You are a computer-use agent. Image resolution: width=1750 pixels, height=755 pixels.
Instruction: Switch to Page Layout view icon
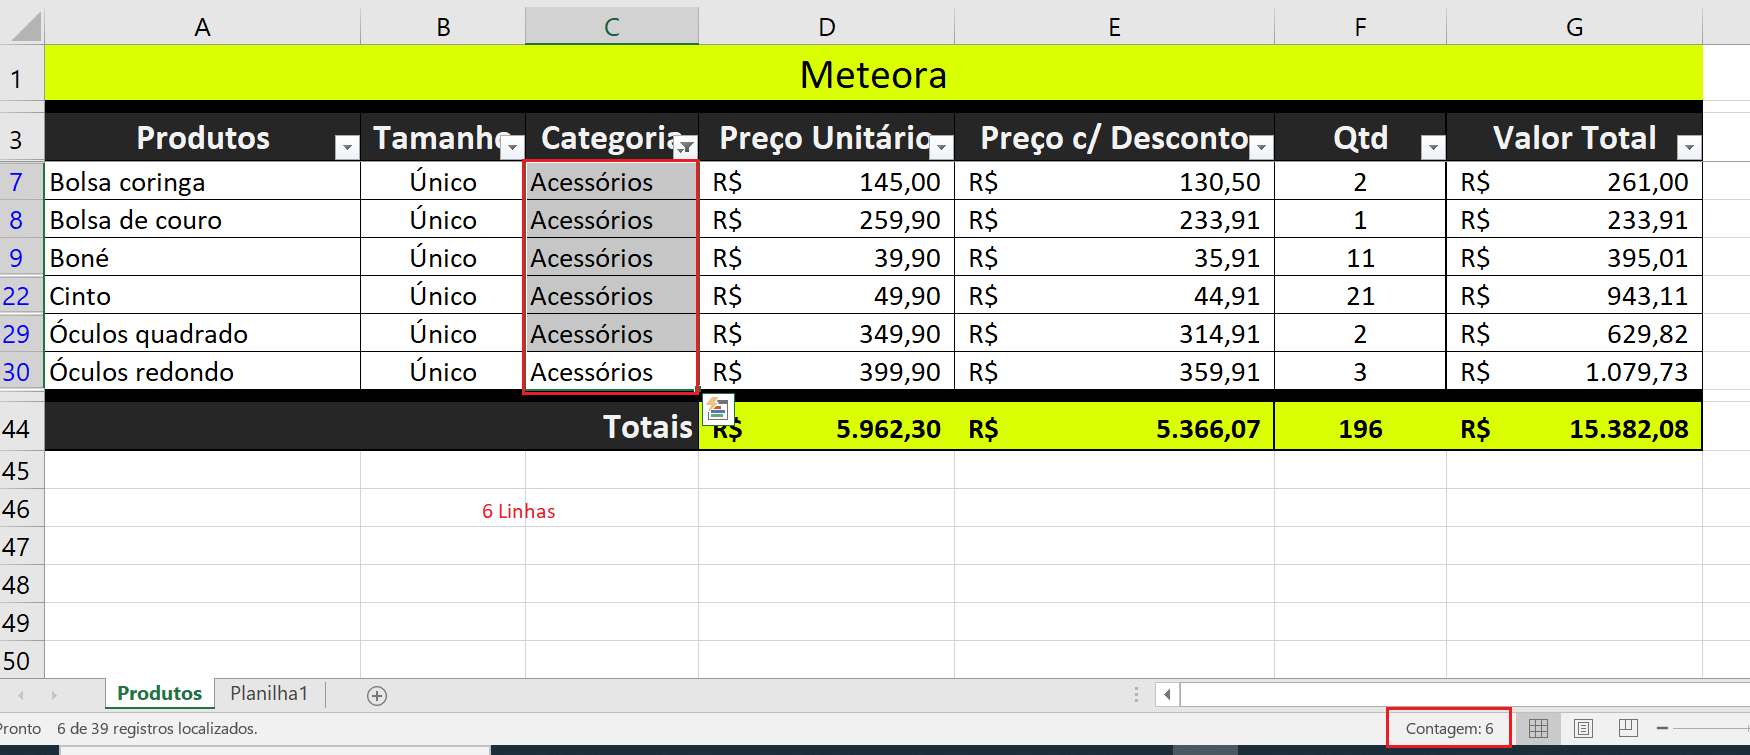pyautogui.click(x=1583, y=728)
